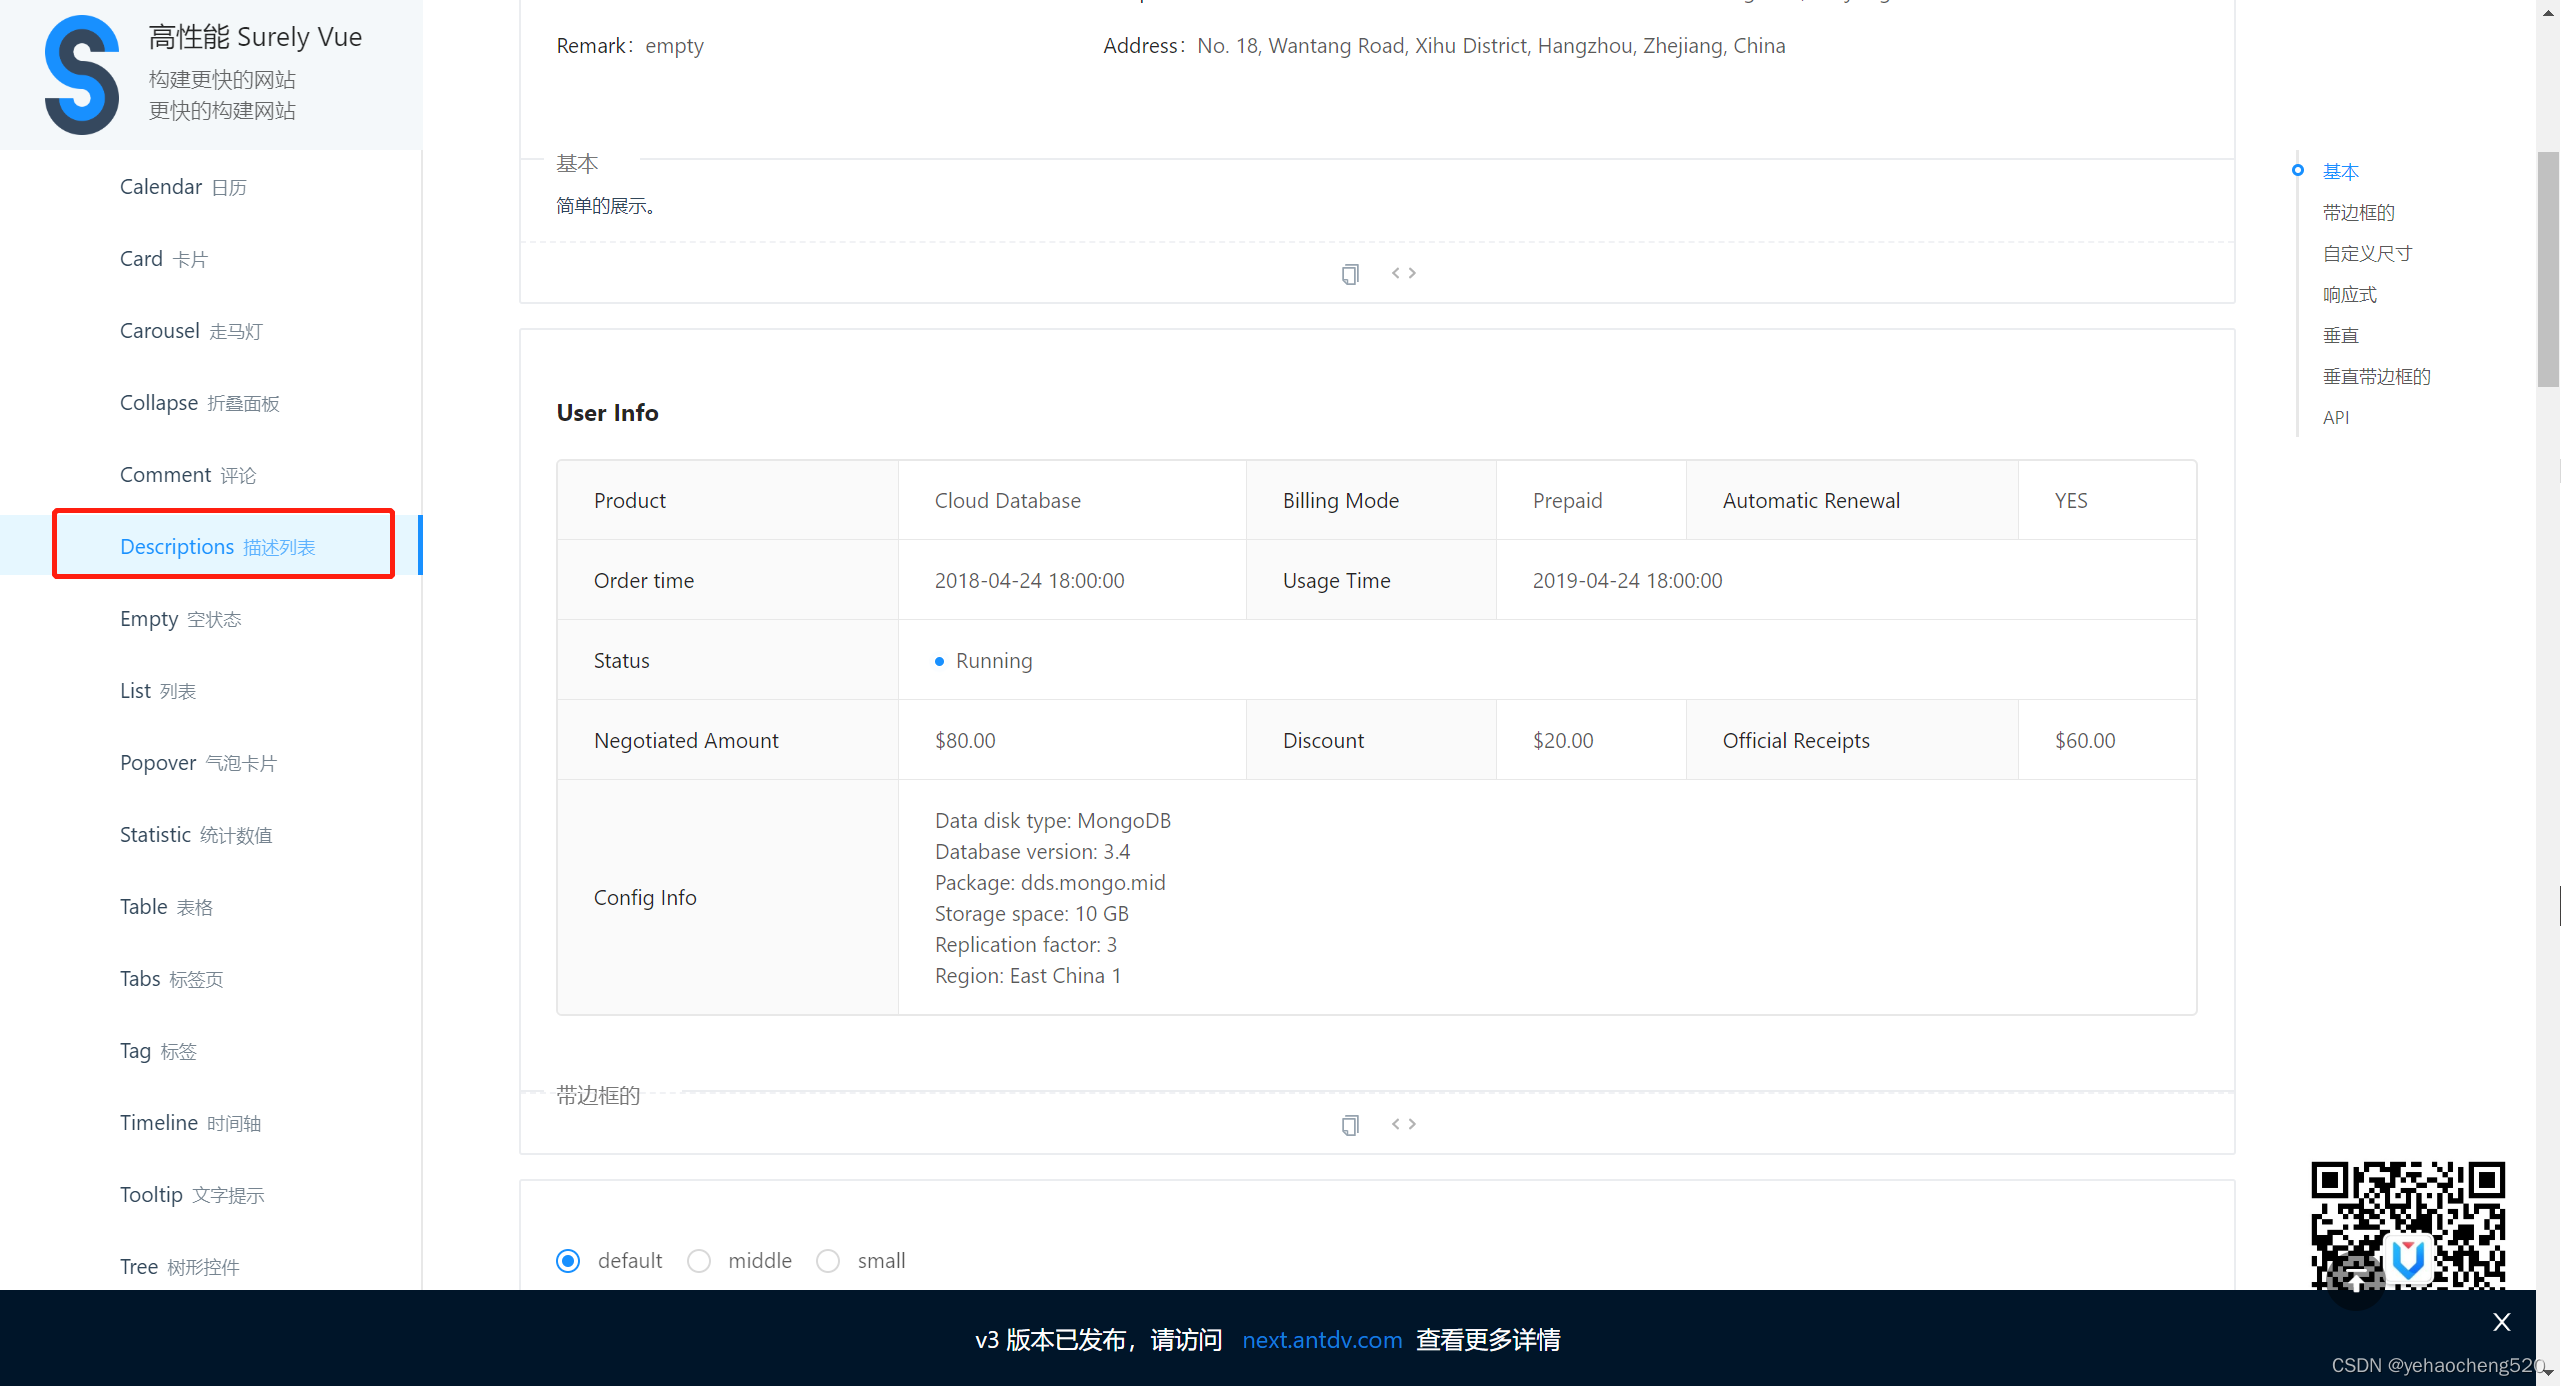
Task: Expand code toggle under 基本 demo
Action: click(1403, 273)
